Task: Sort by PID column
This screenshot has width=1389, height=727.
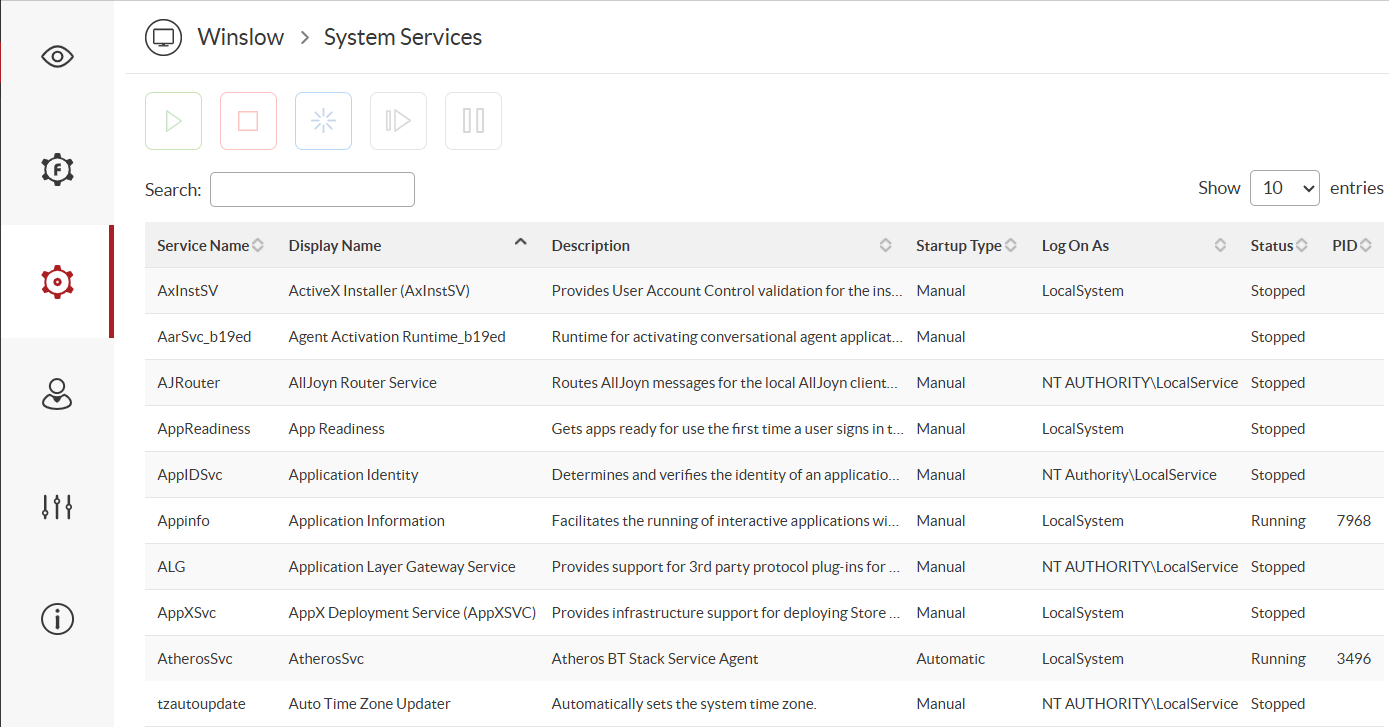Action: [x=1352, y=245]
